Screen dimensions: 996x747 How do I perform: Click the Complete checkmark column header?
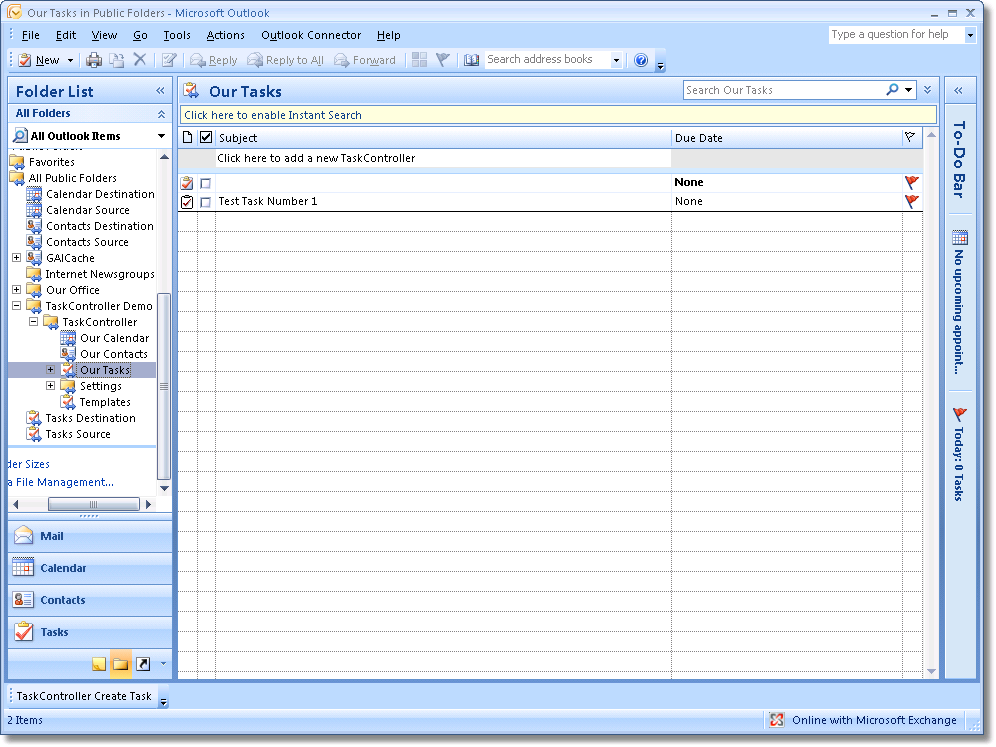206,137
